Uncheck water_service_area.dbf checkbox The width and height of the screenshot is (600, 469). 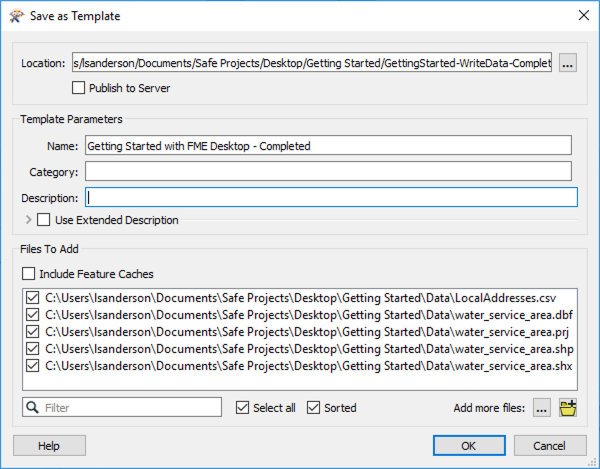tap(33, 315)
